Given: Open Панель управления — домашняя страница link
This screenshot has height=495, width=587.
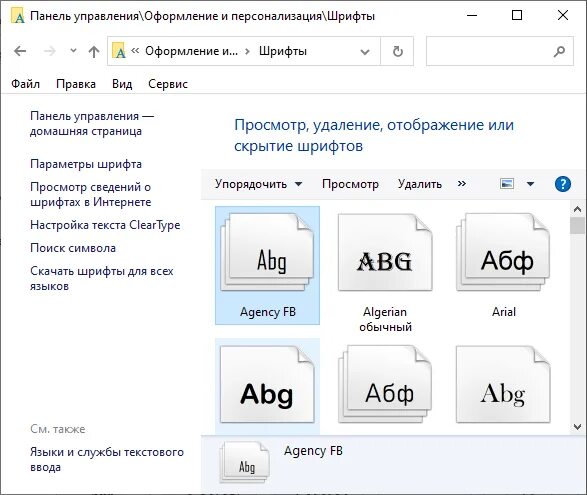Looking at the screenshot, I should (x=92, y=124).
